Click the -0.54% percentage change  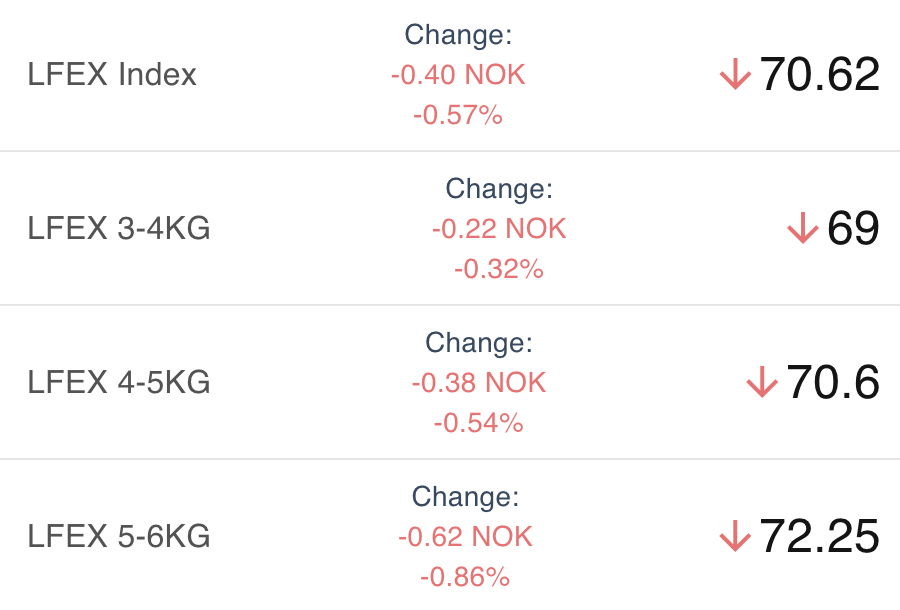(x=479, y=423)
